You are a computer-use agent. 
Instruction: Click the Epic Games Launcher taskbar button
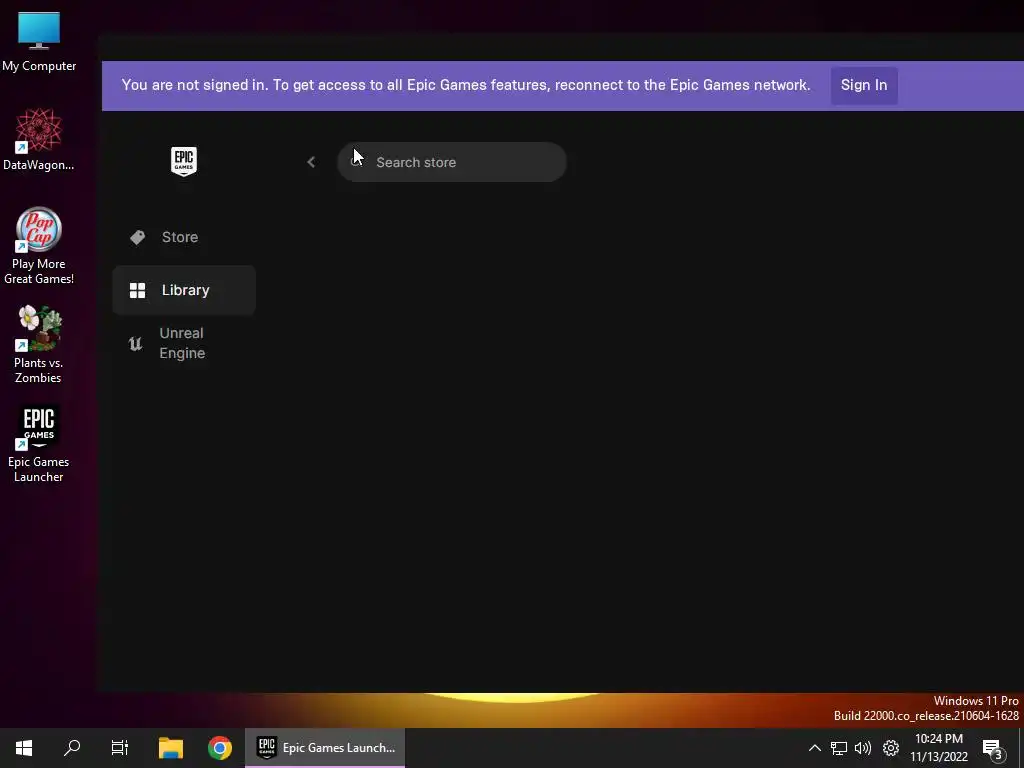click(325, 748)
